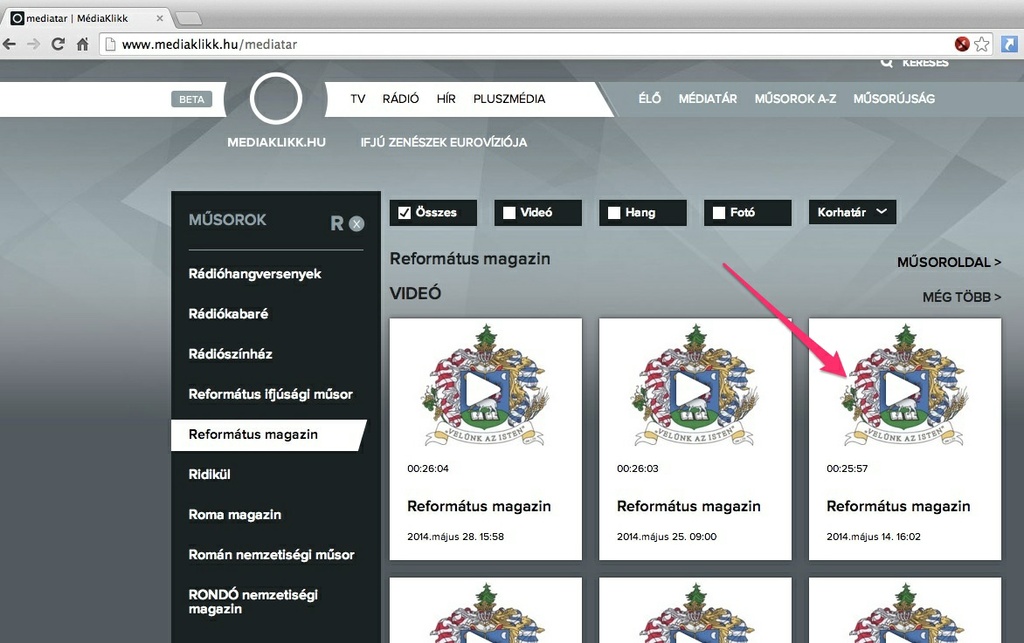Select Rádióhangversenyek in the show list
Image resolution: width=1024 pixels, height=643 pixels.
click(x=255, y=274)
